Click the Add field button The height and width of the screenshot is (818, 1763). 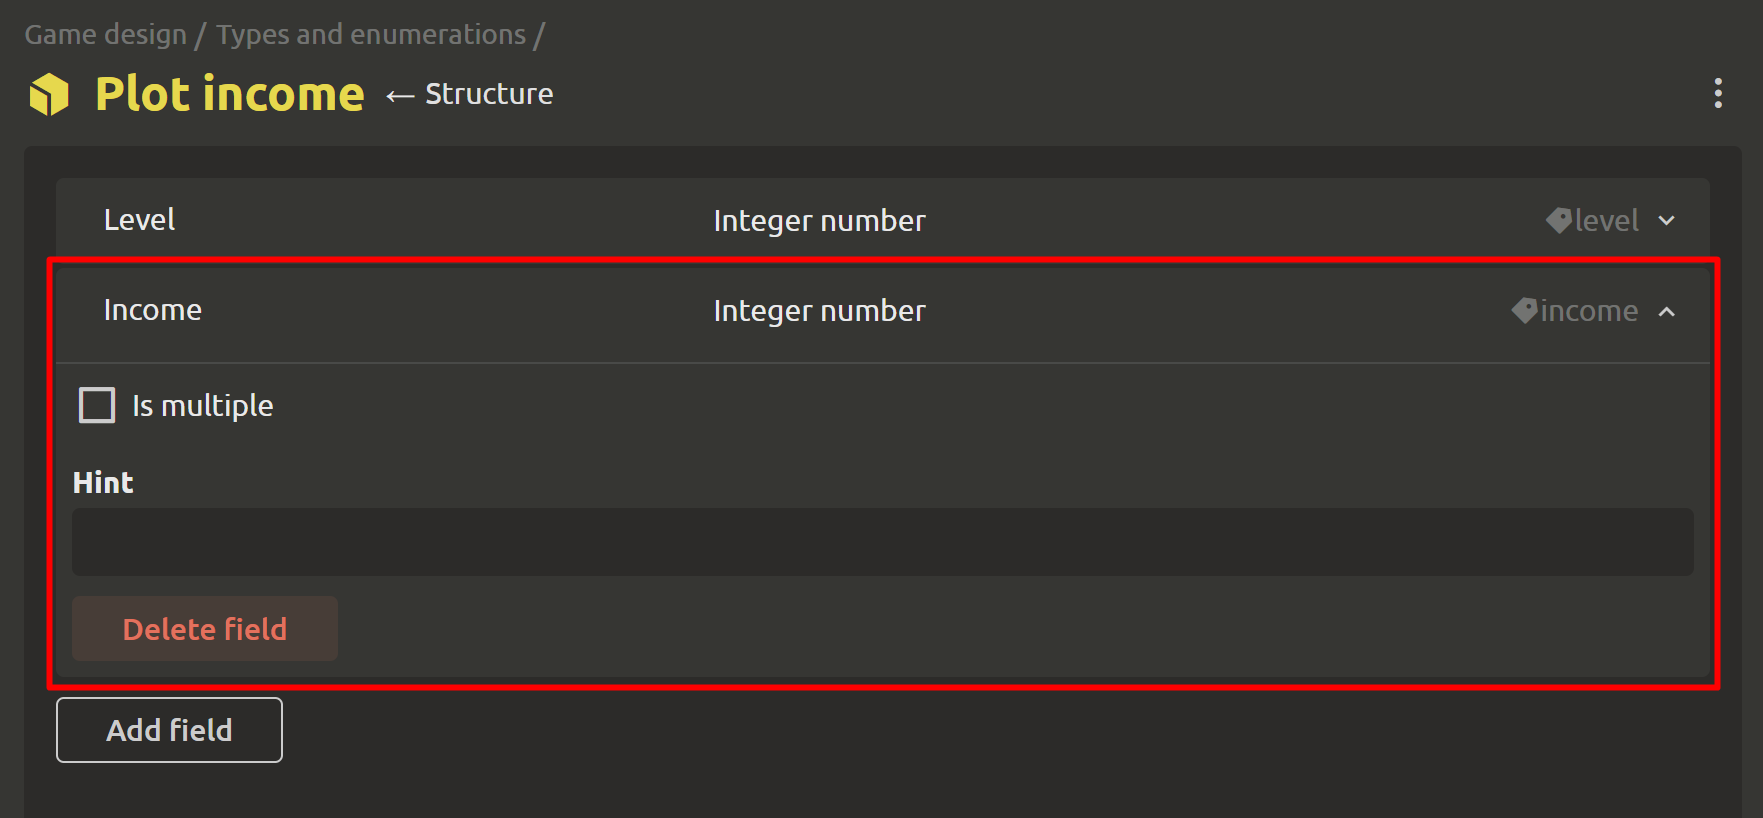tap(169, 730)
